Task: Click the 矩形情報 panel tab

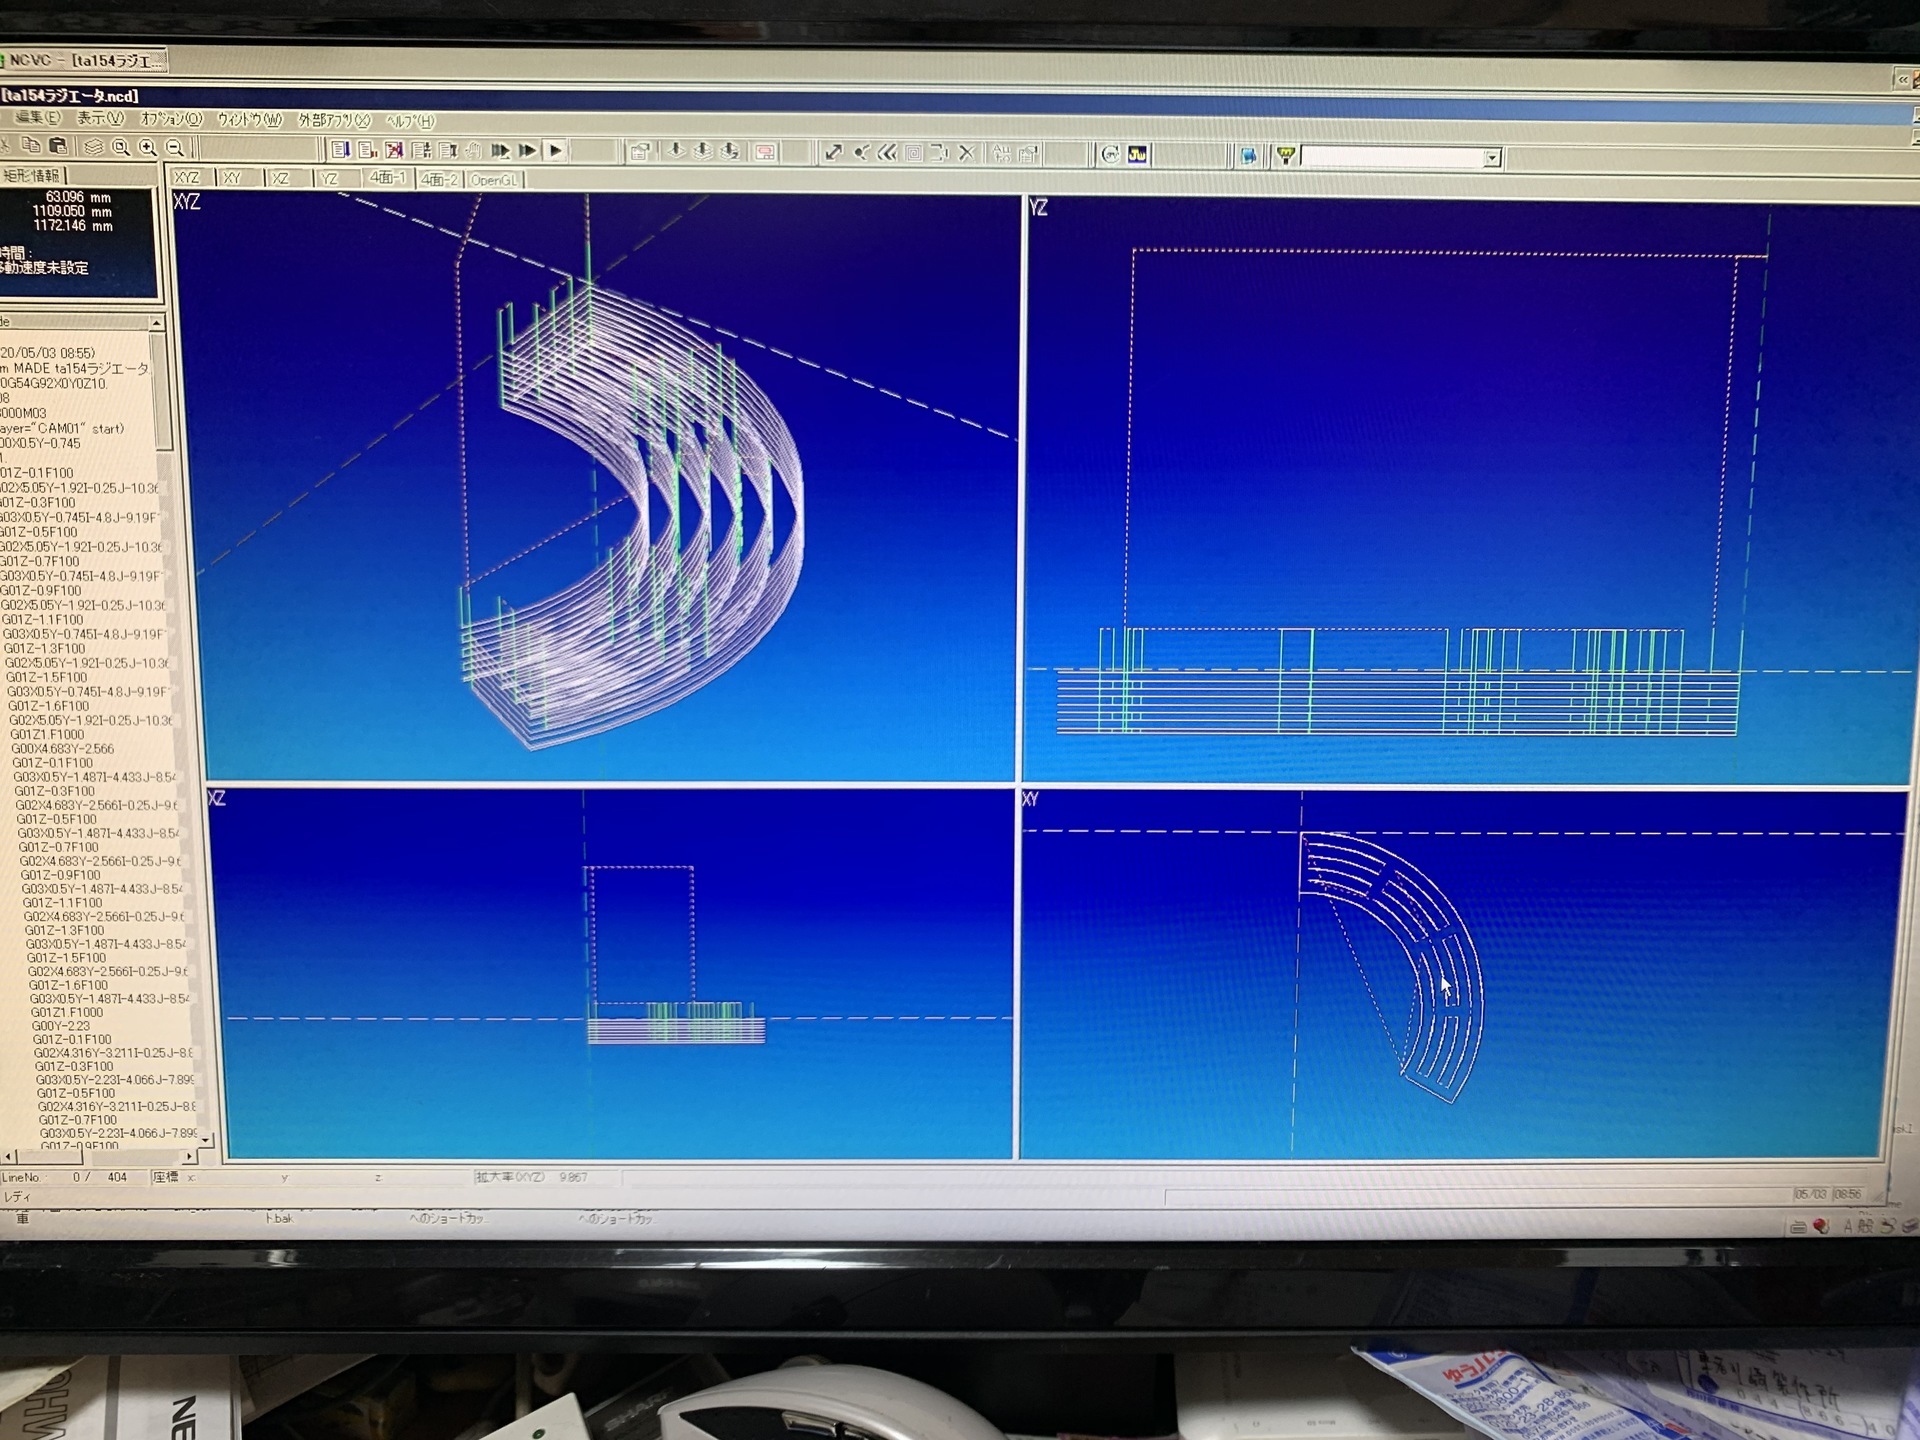Action: pyautogui.click(x=32, y=175)
